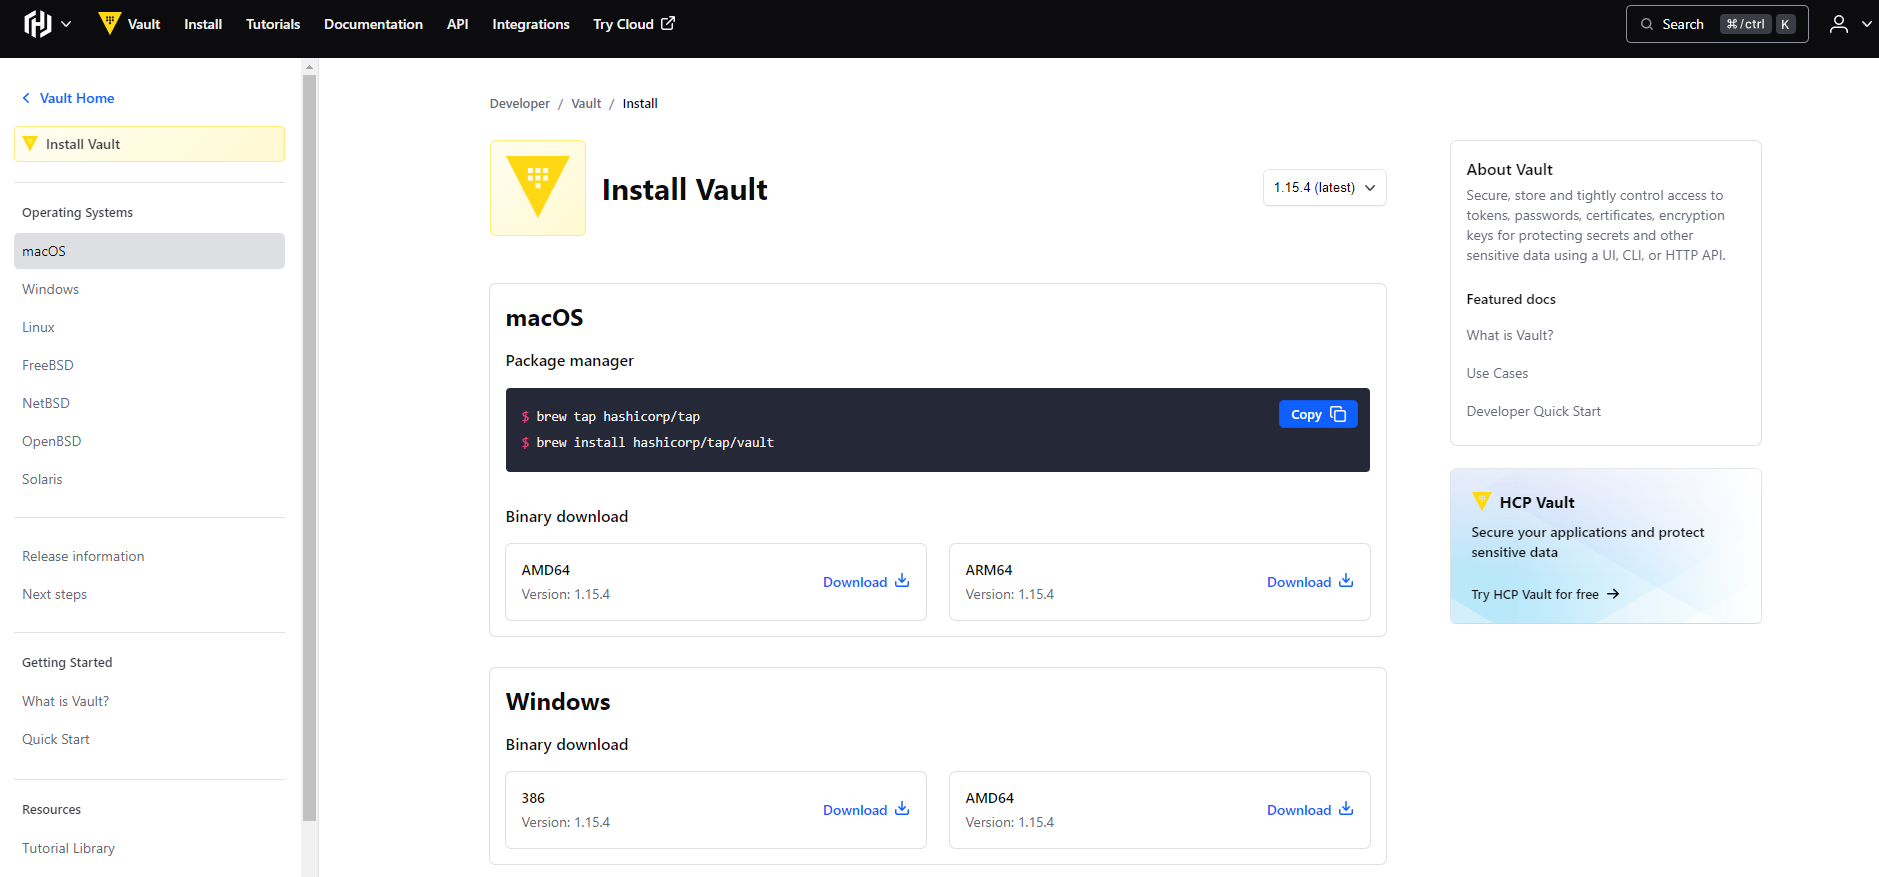Go back to Vault Home
Viewport: 1879px width, 877px height.
[68, 98]
